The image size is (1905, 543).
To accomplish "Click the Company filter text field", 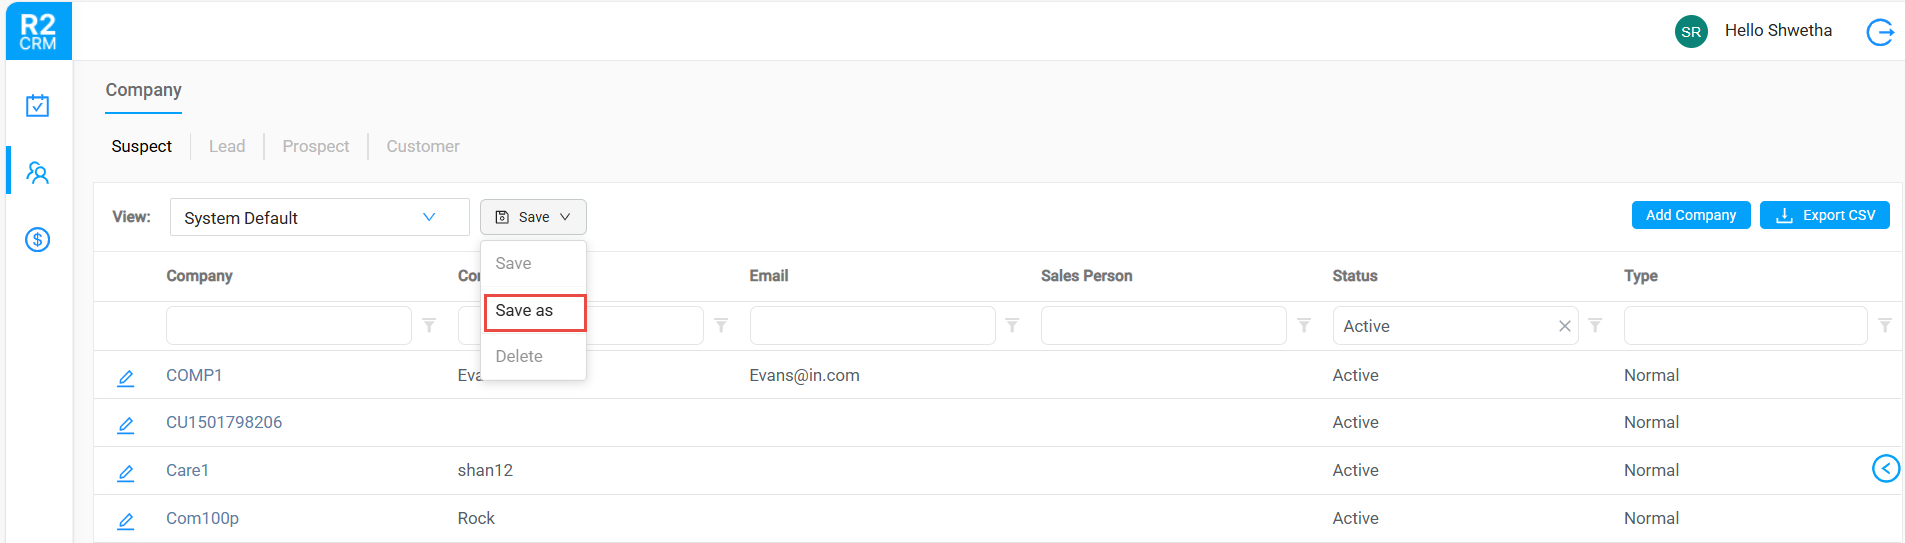I will (x=288, y=326).
